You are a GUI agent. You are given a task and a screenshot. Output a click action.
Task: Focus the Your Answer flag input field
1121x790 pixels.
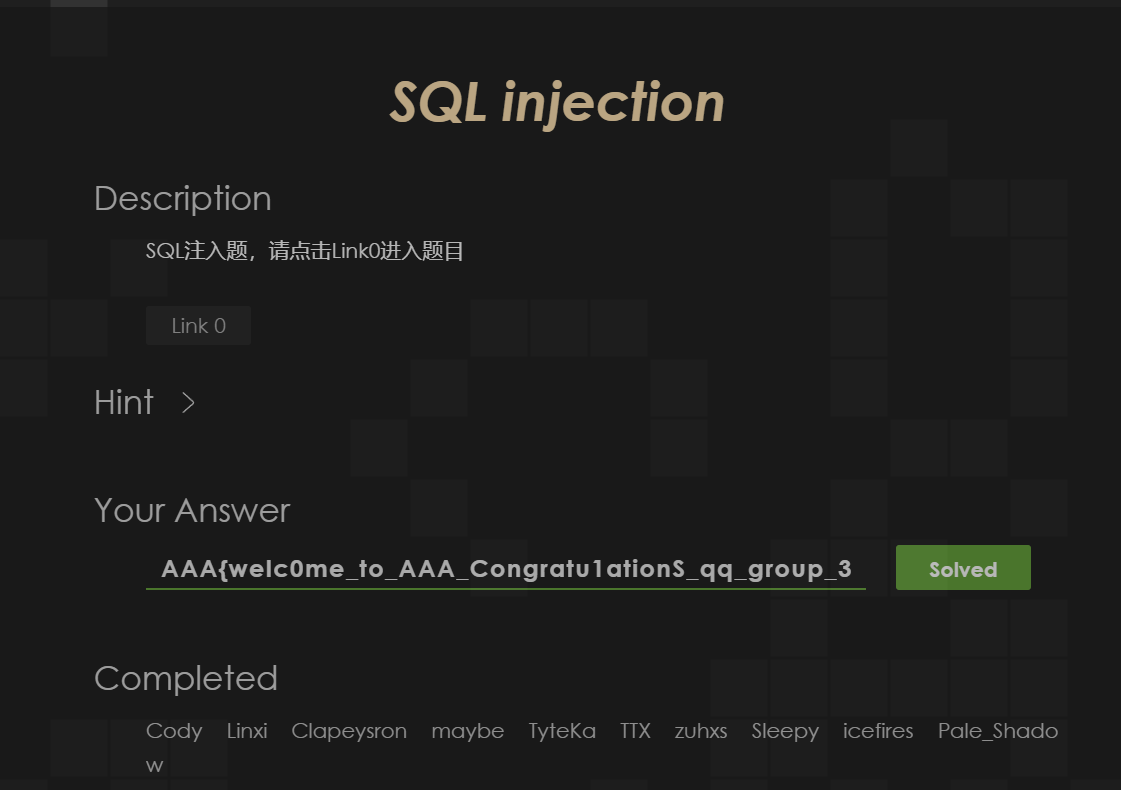pyautogui.click(x=505, y=569)
